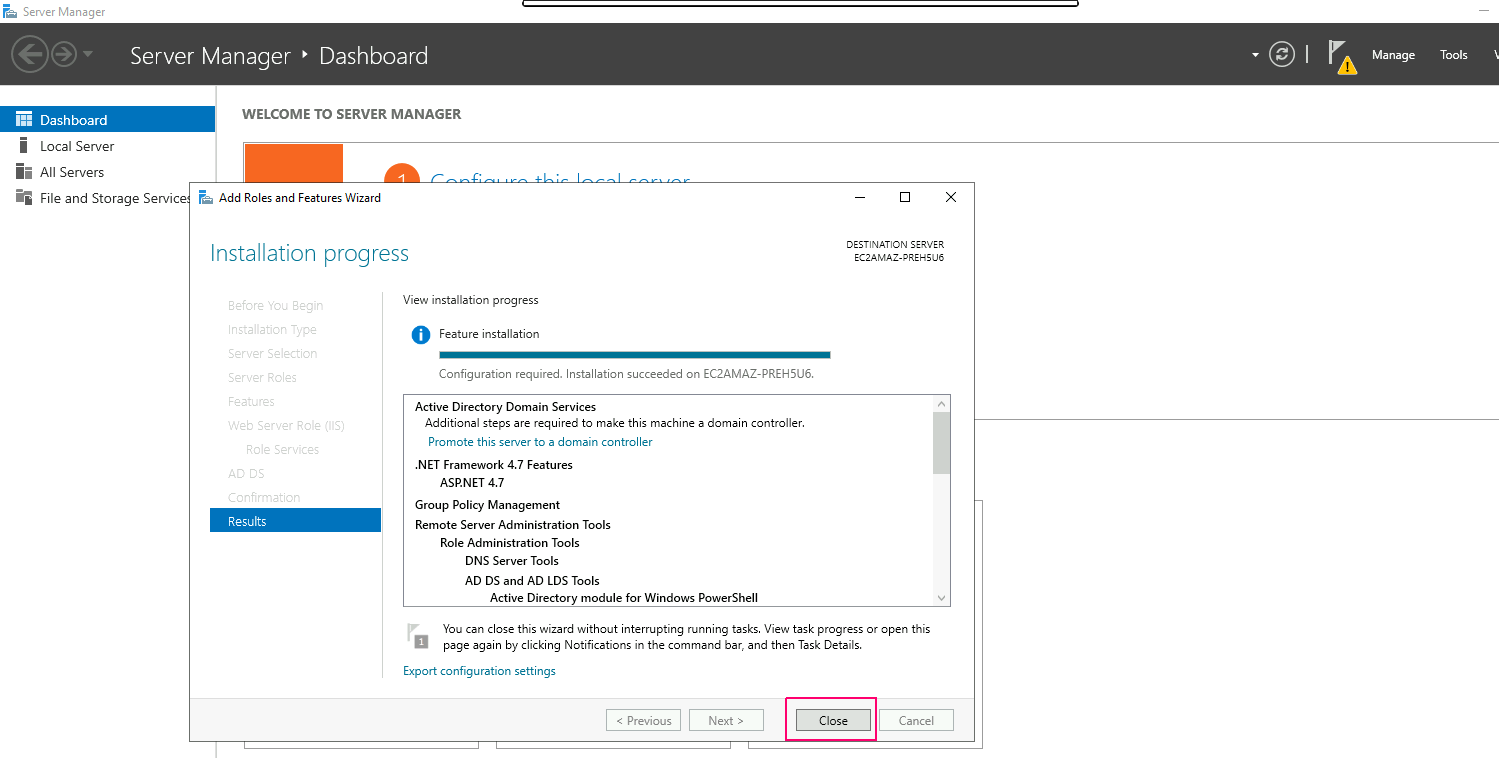Click Export configuration settings link

point(479,670)
